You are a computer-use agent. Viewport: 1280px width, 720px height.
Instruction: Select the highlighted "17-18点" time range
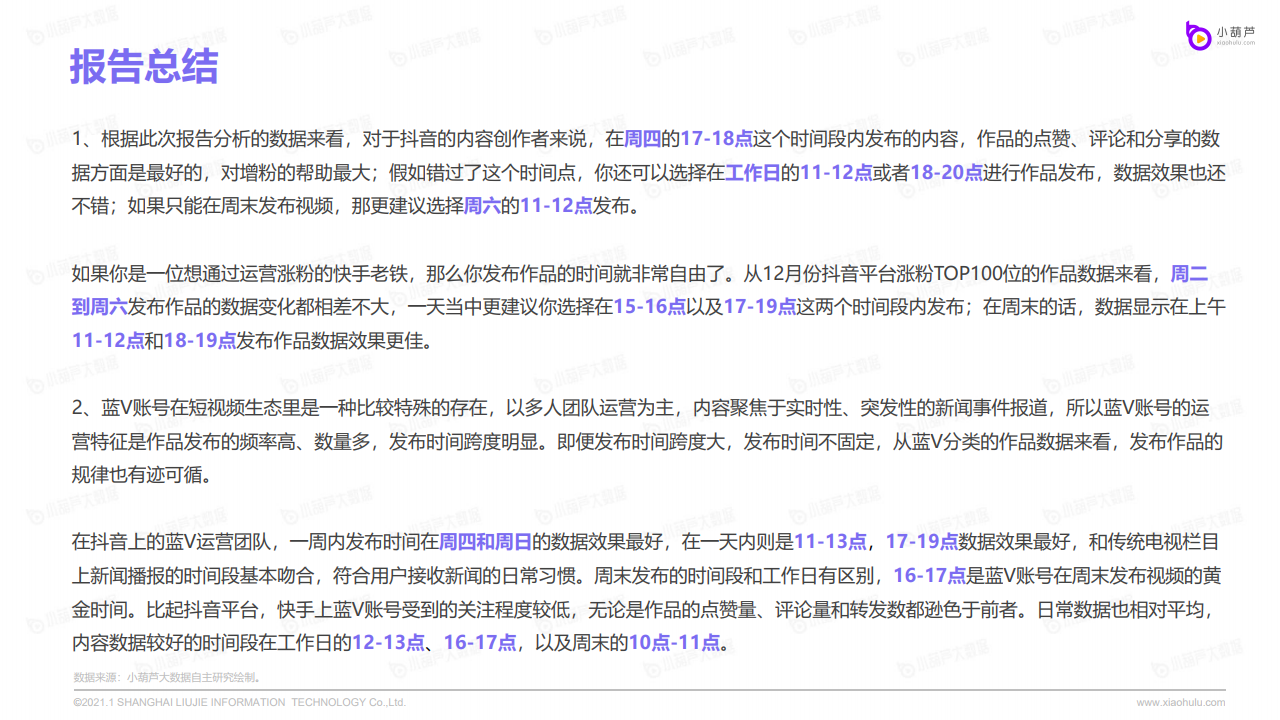click(716, 138)
